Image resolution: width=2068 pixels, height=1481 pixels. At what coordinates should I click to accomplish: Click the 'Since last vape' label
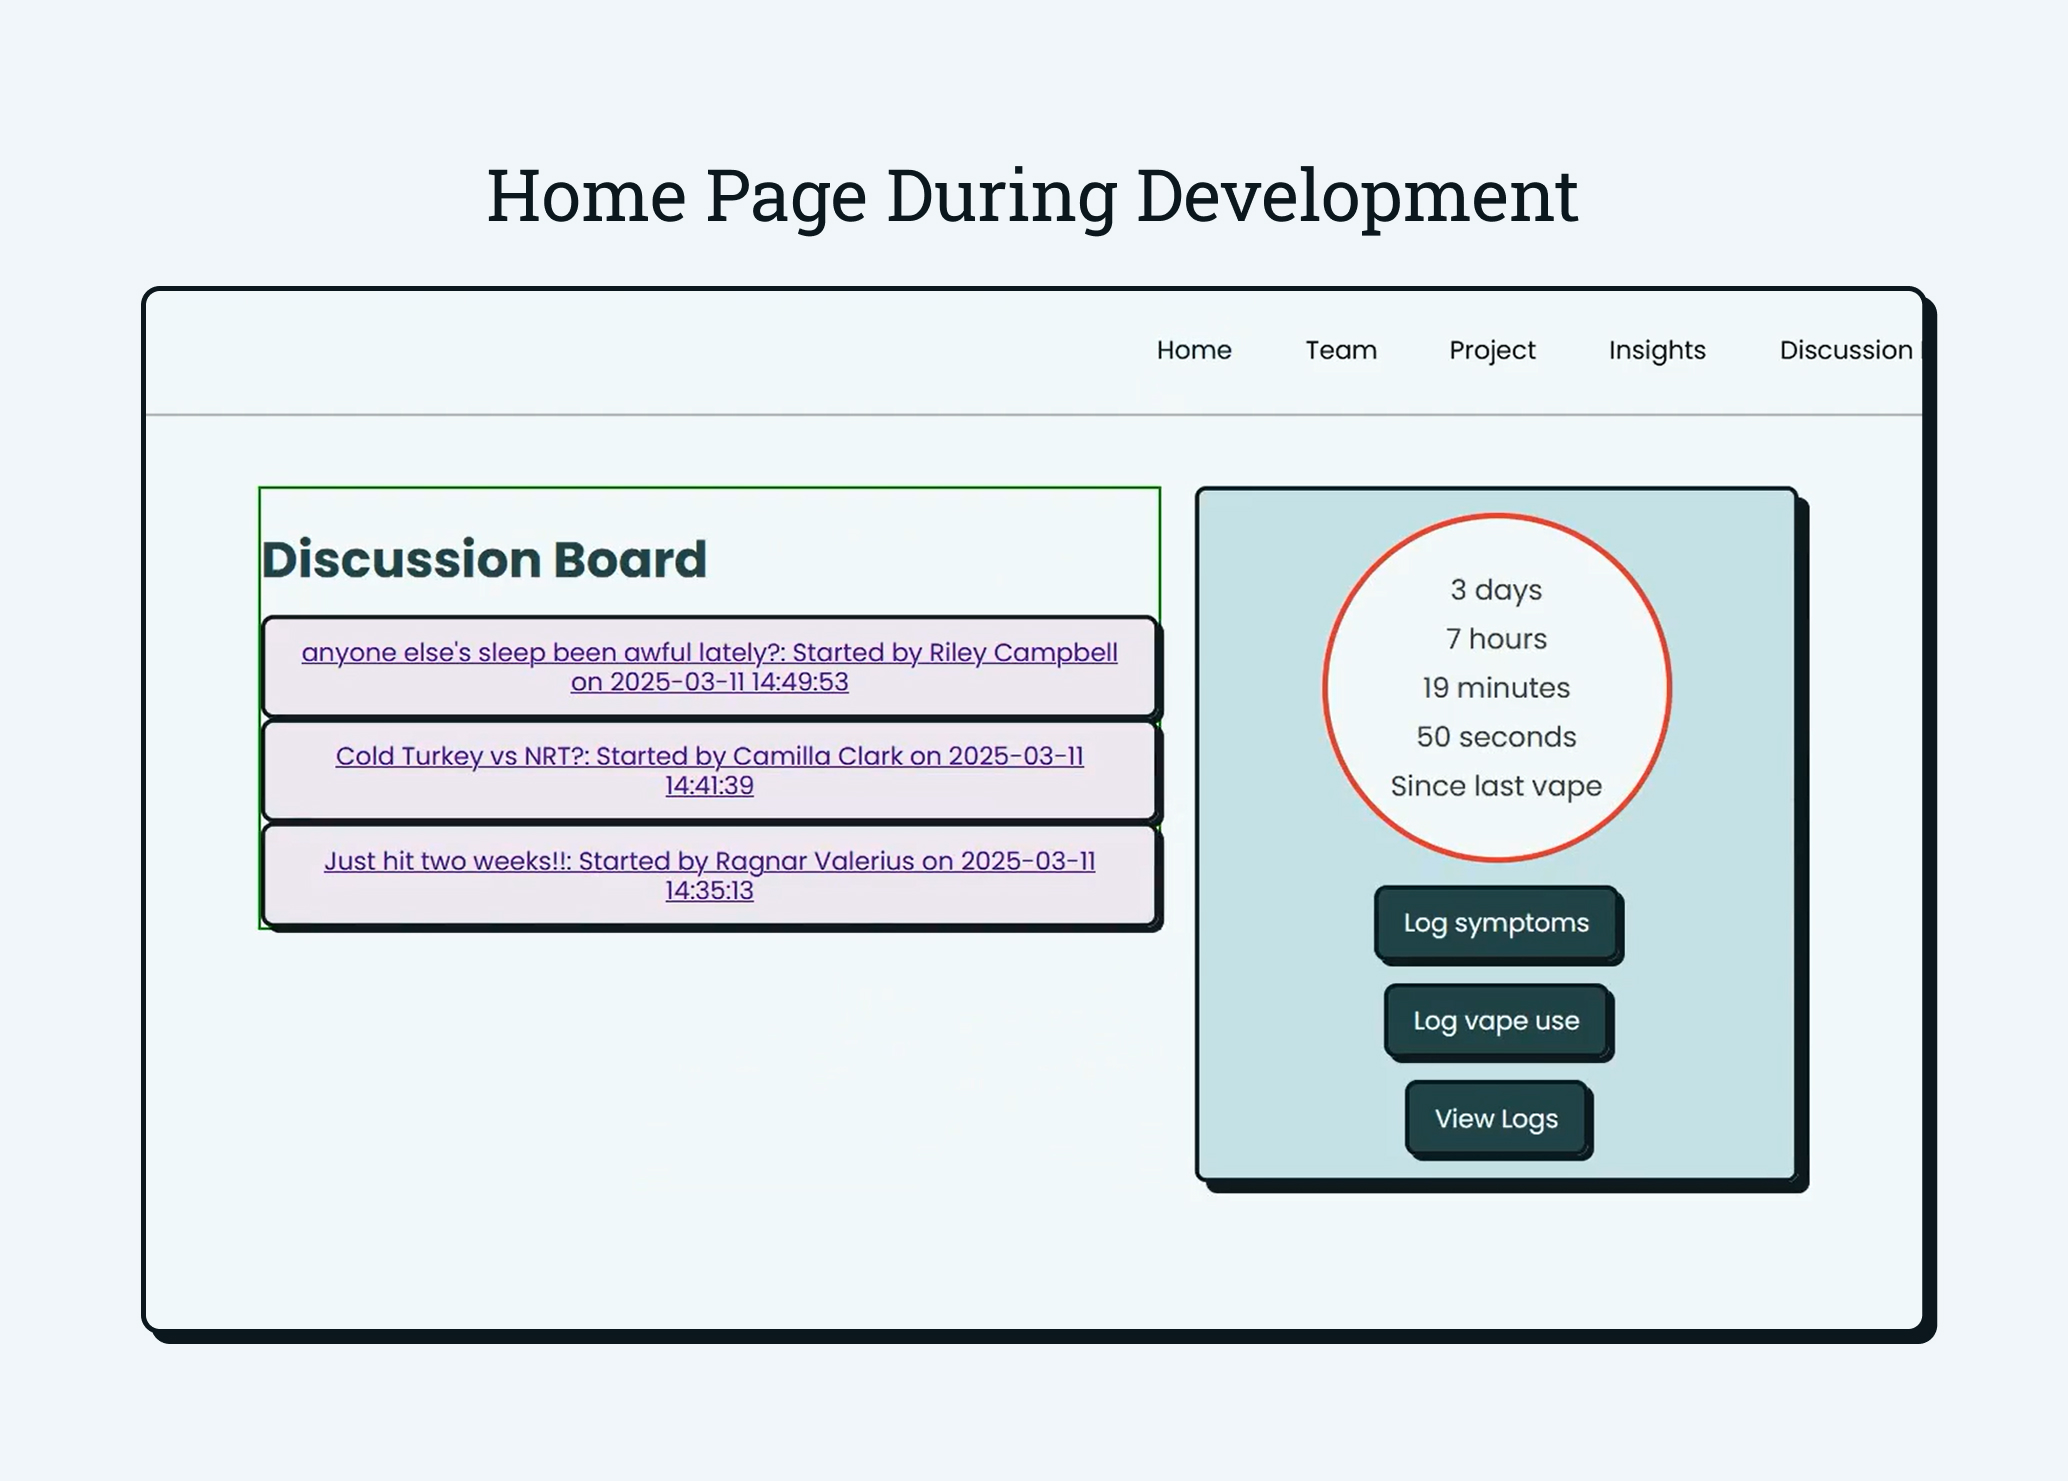click(x=1495, y=786)
